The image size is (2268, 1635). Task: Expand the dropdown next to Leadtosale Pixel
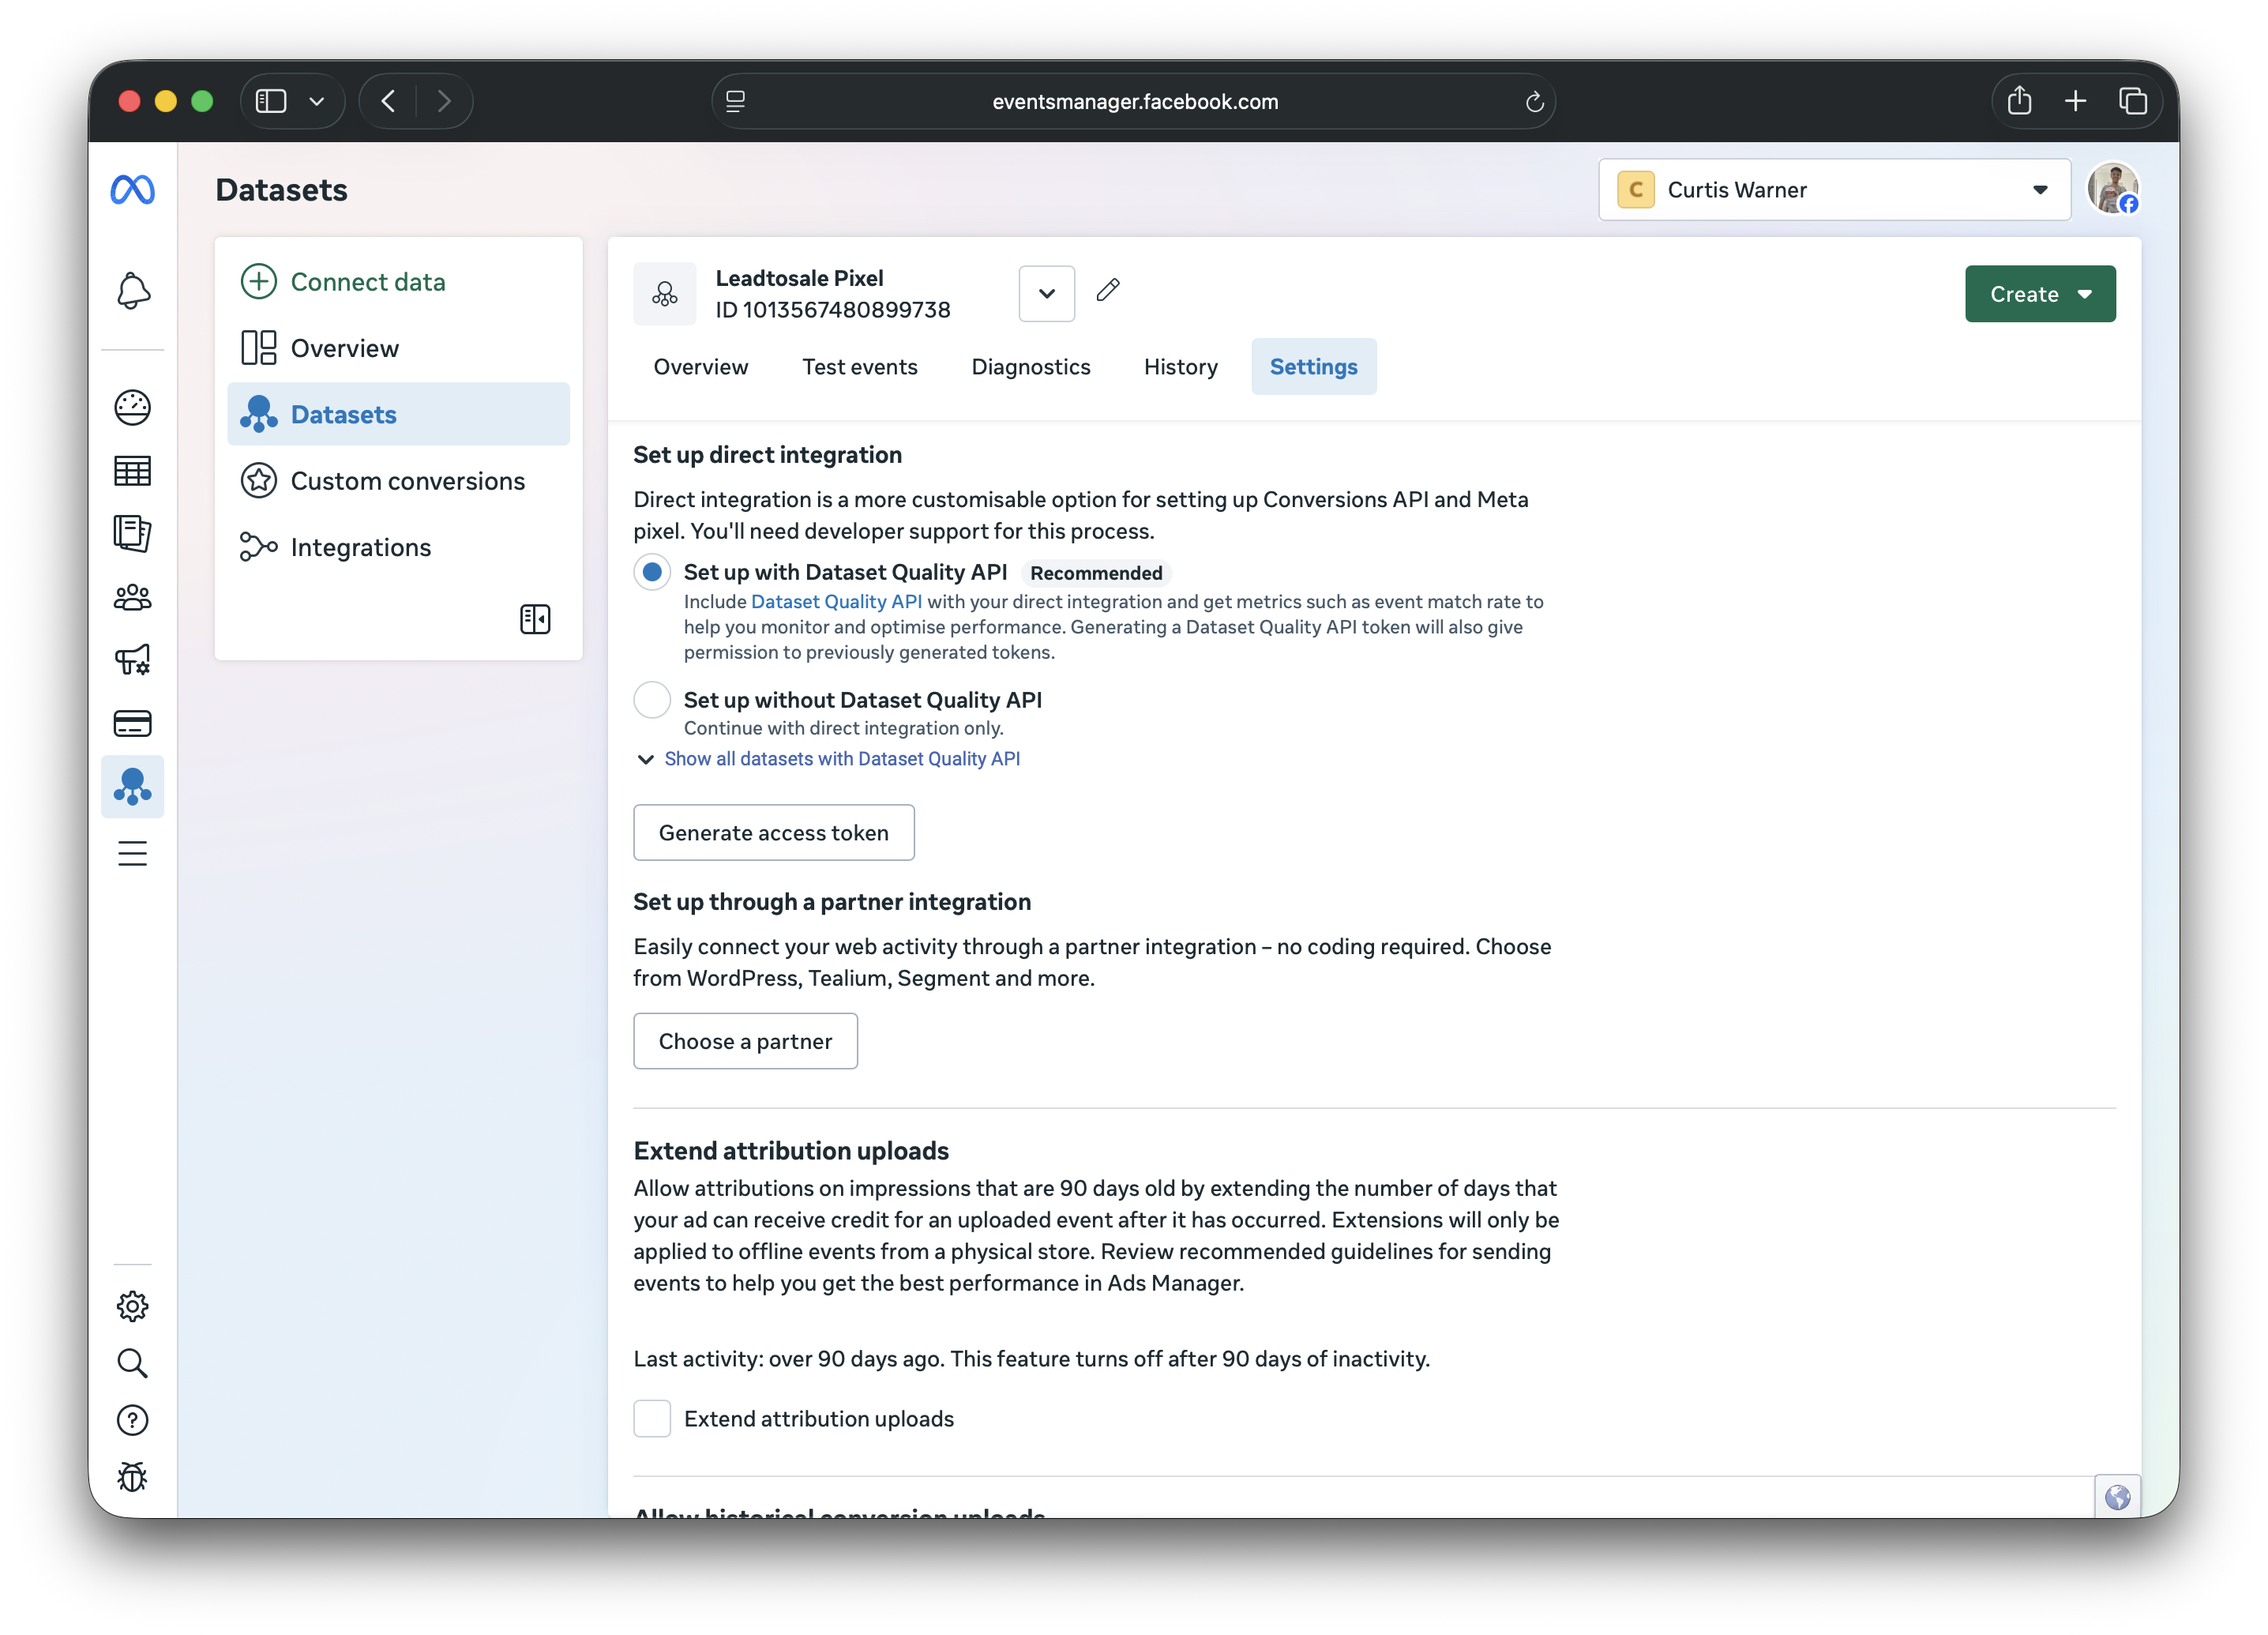pos(1046,293)
